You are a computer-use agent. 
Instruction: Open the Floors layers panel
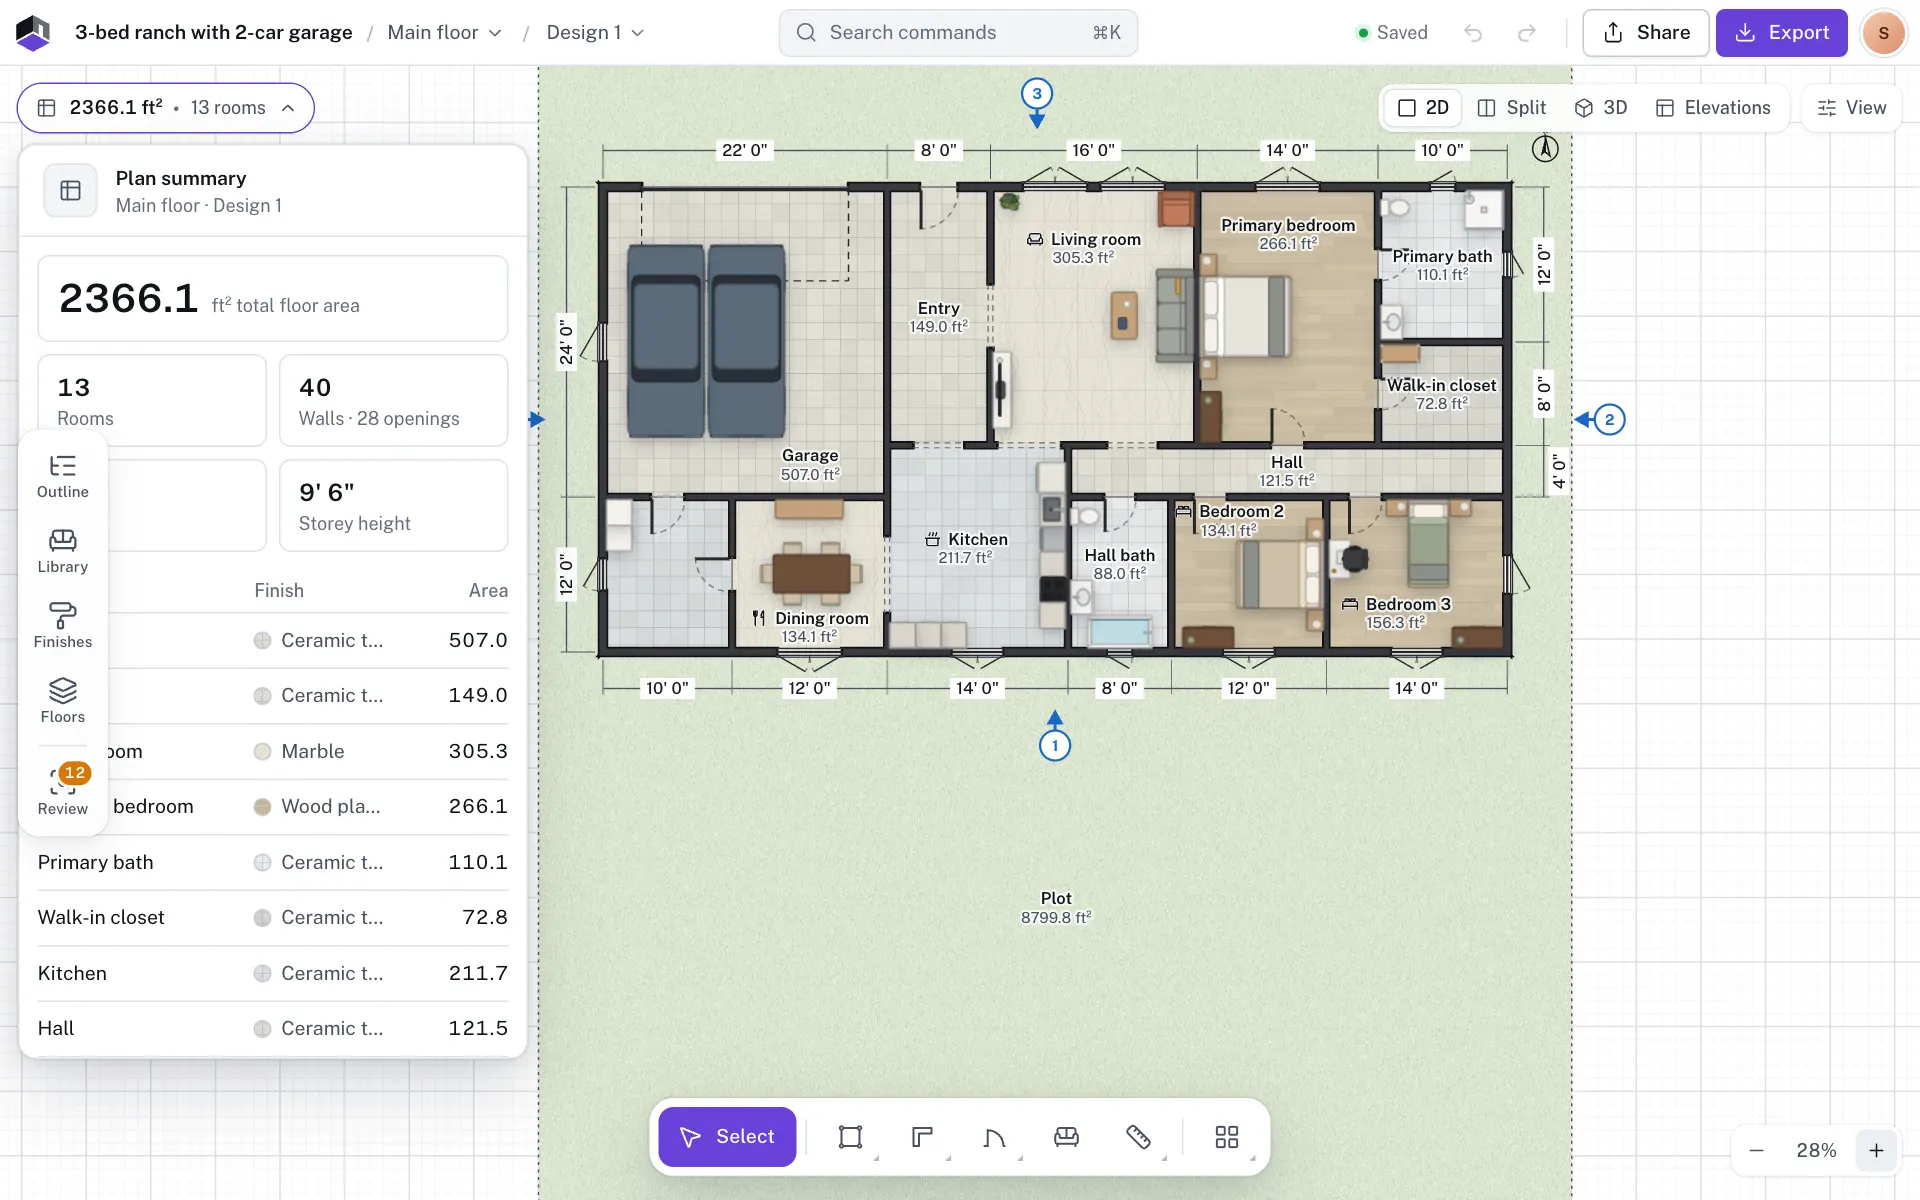tap(62, 702)
